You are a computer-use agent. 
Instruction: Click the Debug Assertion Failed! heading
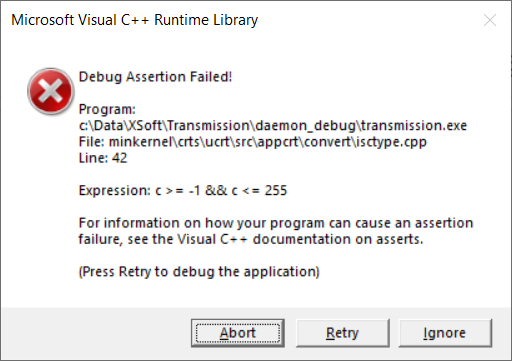(x=155, y=77)
